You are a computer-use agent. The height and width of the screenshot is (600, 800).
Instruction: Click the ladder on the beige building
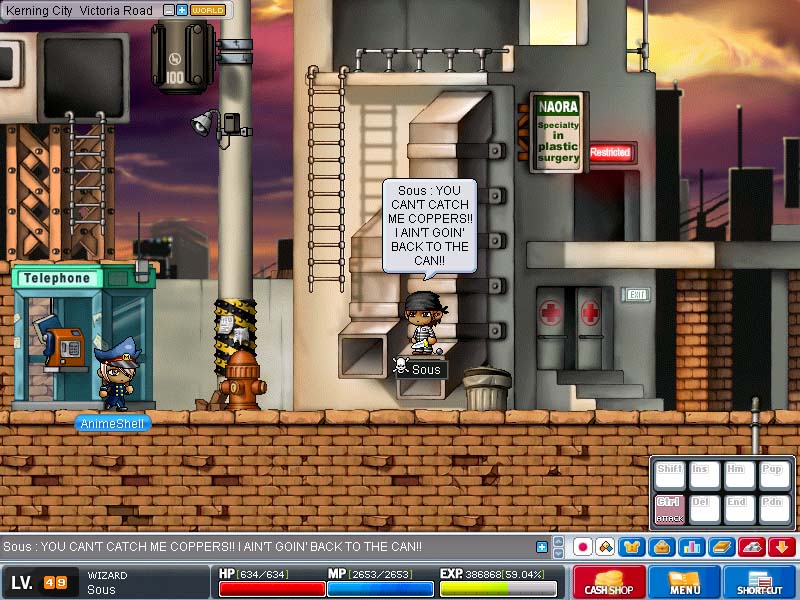[327, 179]
